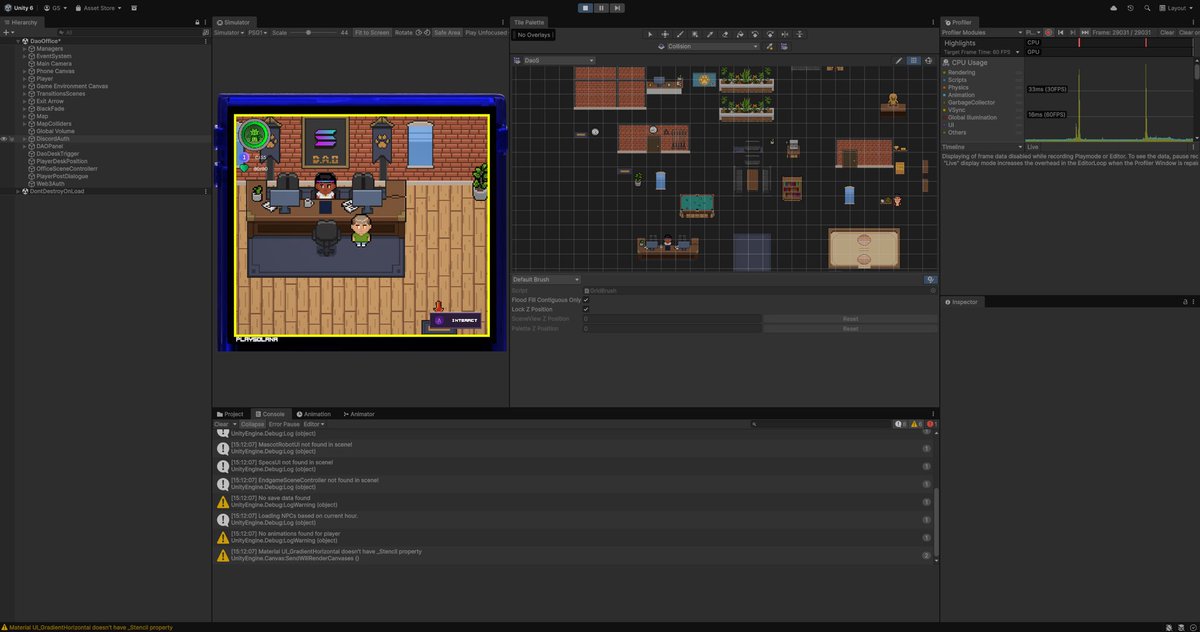This screenshot has width=1200, height=632.
Task: Click the Console search field
Action: point(820,424)
